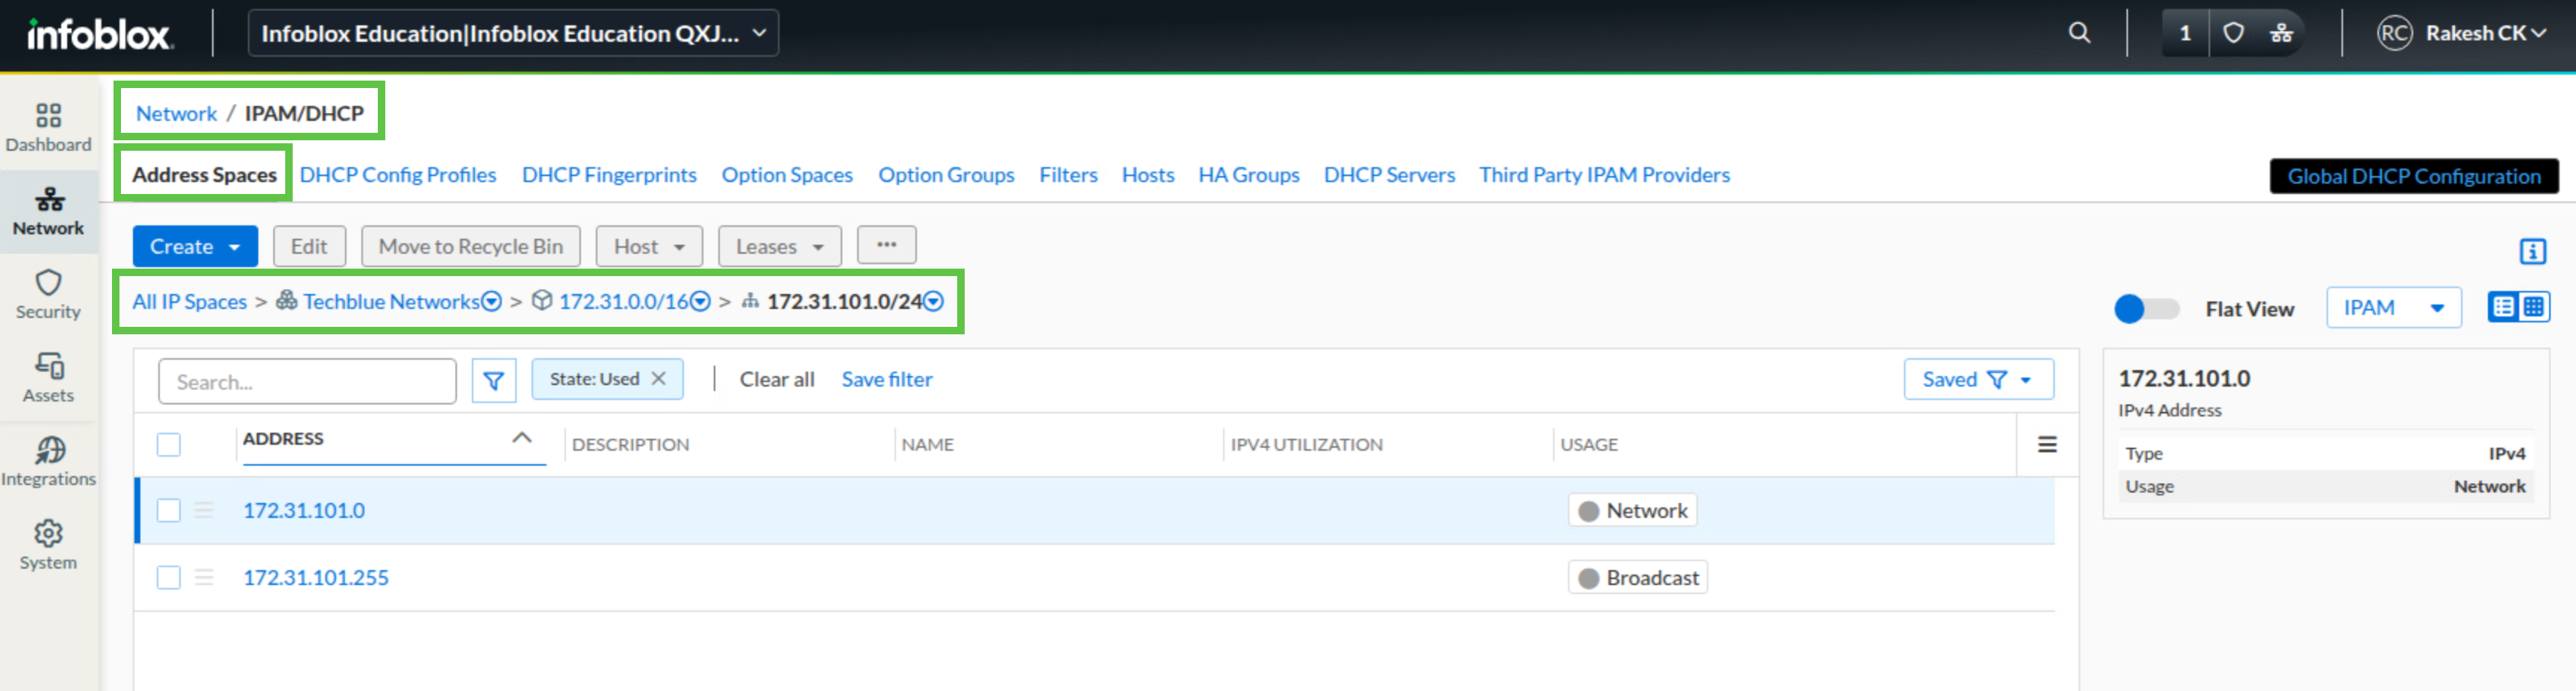Focus the Search input field
The height and width of the screenshot is (691, 2576).
point(307,381)
